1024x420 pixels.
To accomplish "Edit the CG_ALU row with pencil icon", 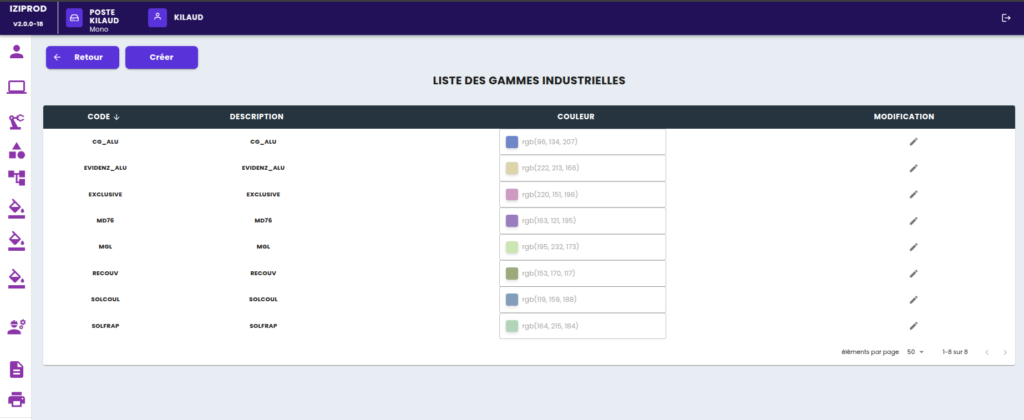I will tap(914, 142).
